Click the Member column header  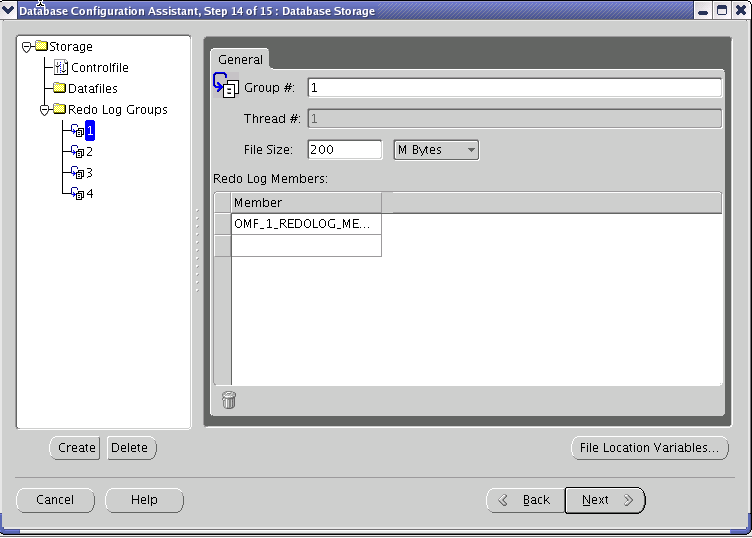(306, 203)
